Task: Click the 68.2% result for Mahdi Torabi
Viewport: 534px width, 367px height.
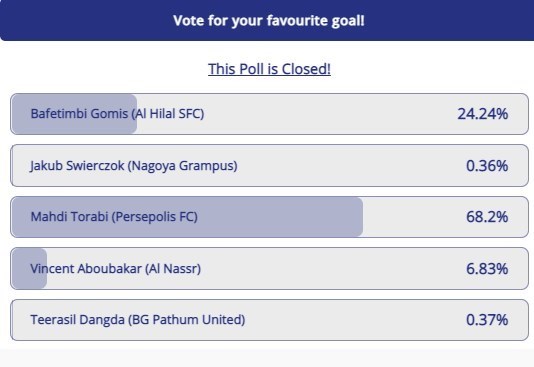Action: pyautogui.click(x=487, y=217)
